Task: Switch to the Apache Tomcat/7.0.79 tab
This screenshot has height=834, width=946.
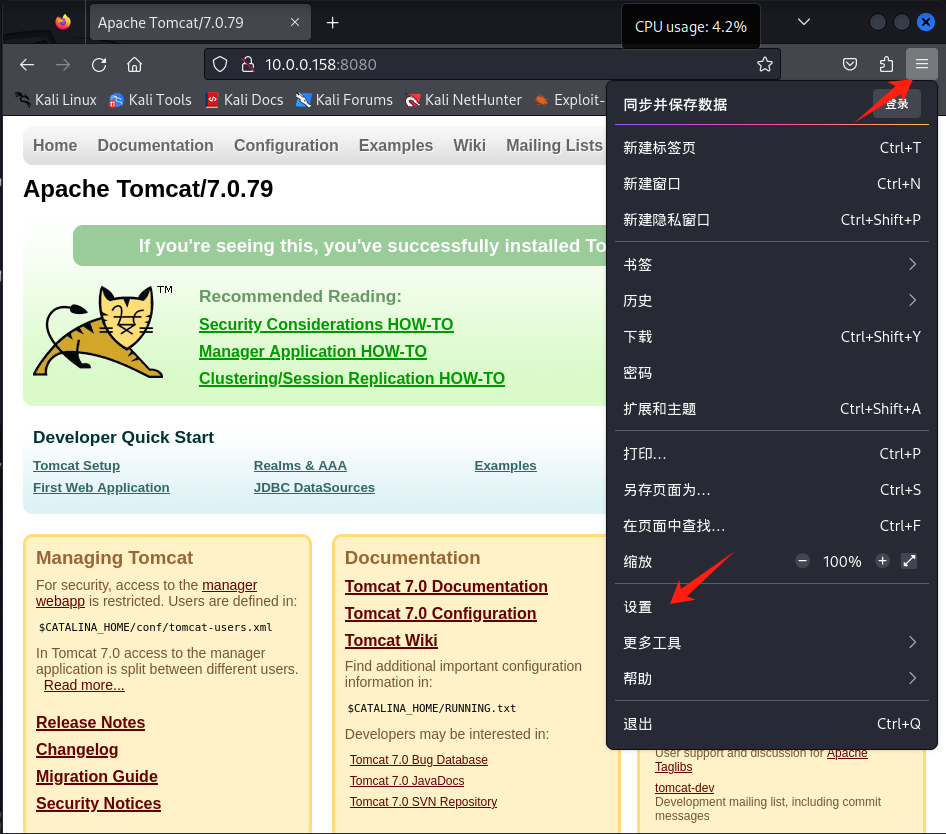Action: (200, 22)
